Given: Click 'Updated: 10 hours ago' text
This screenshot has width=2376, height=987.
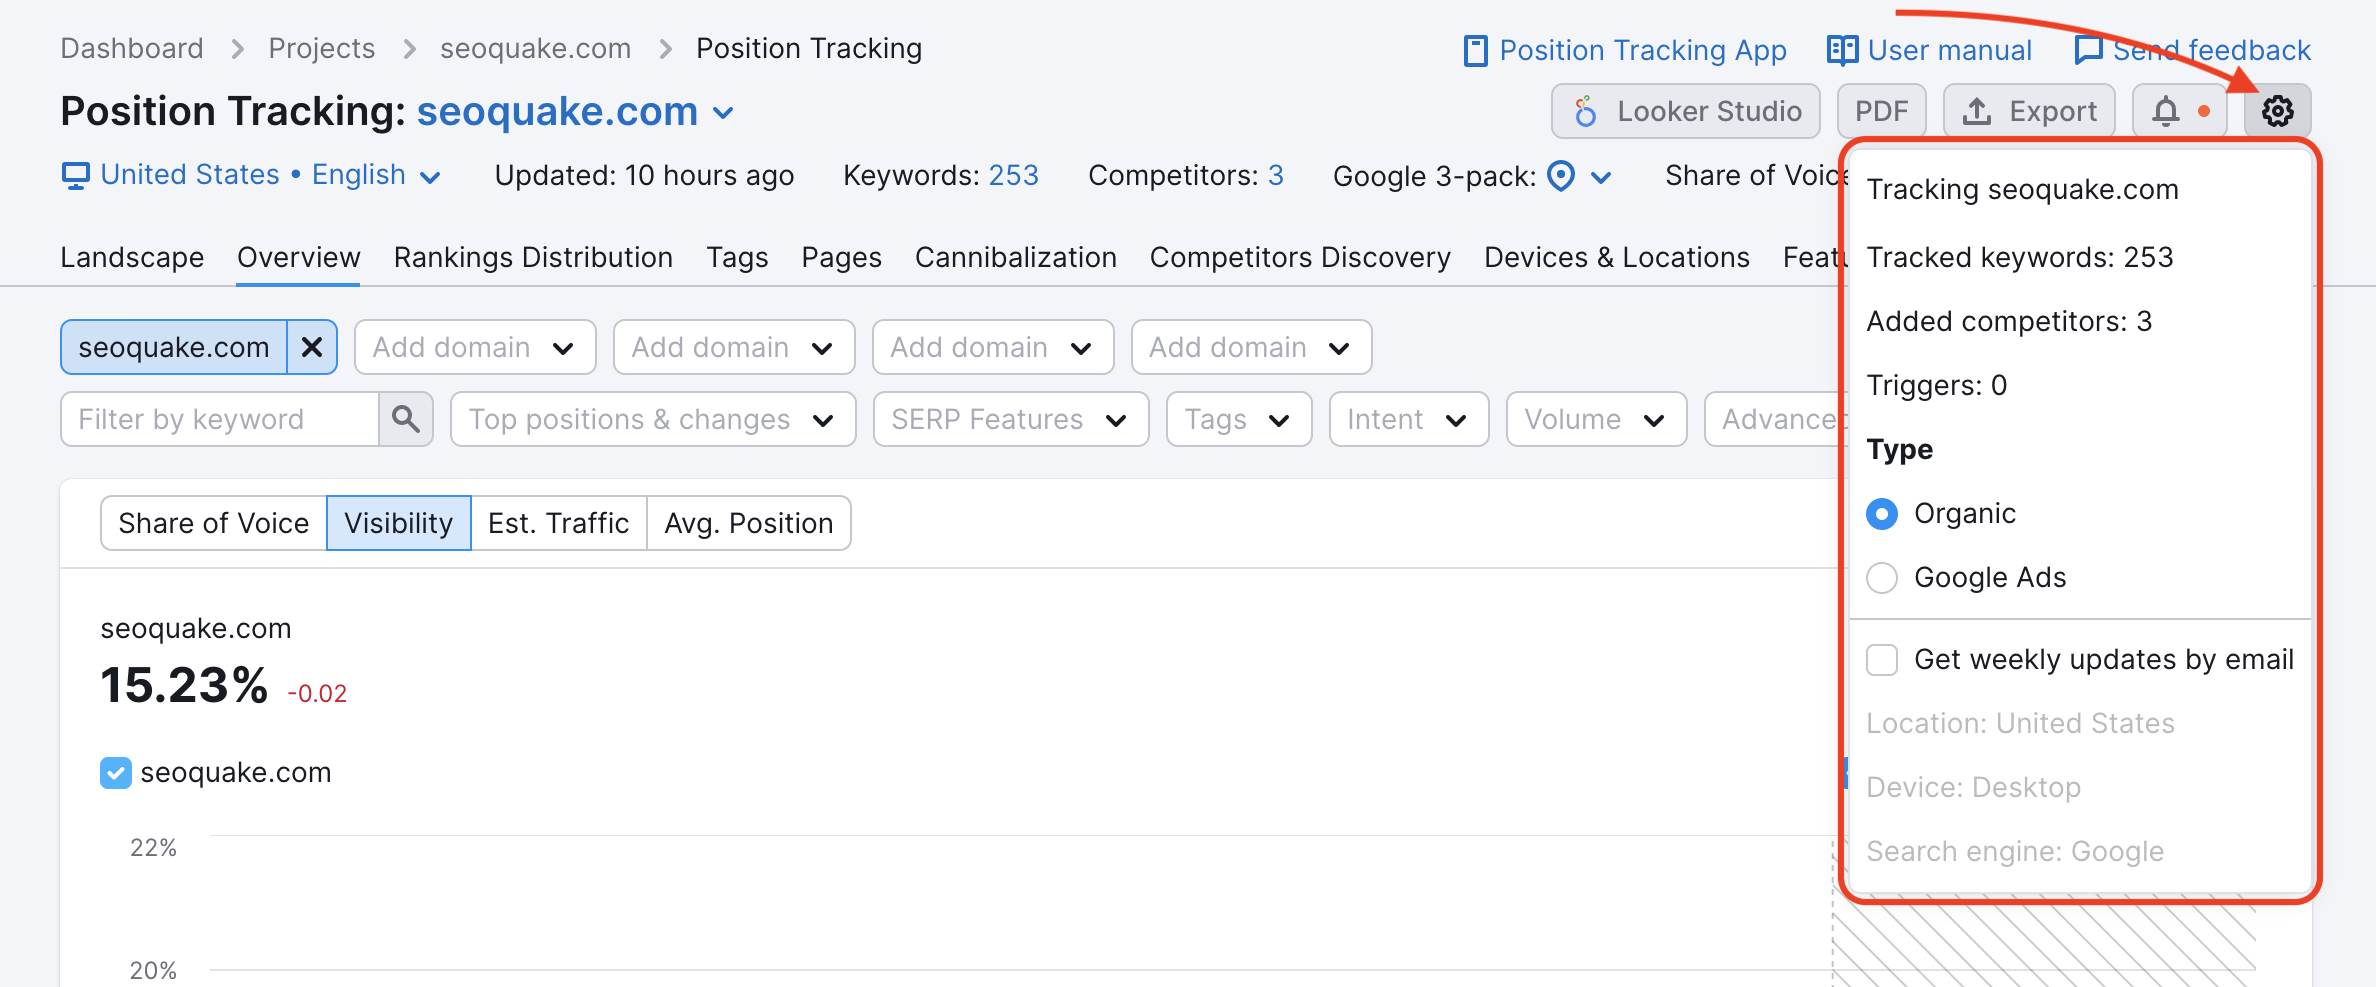Looking at the screenshot, I should click(x=644, y=176).
